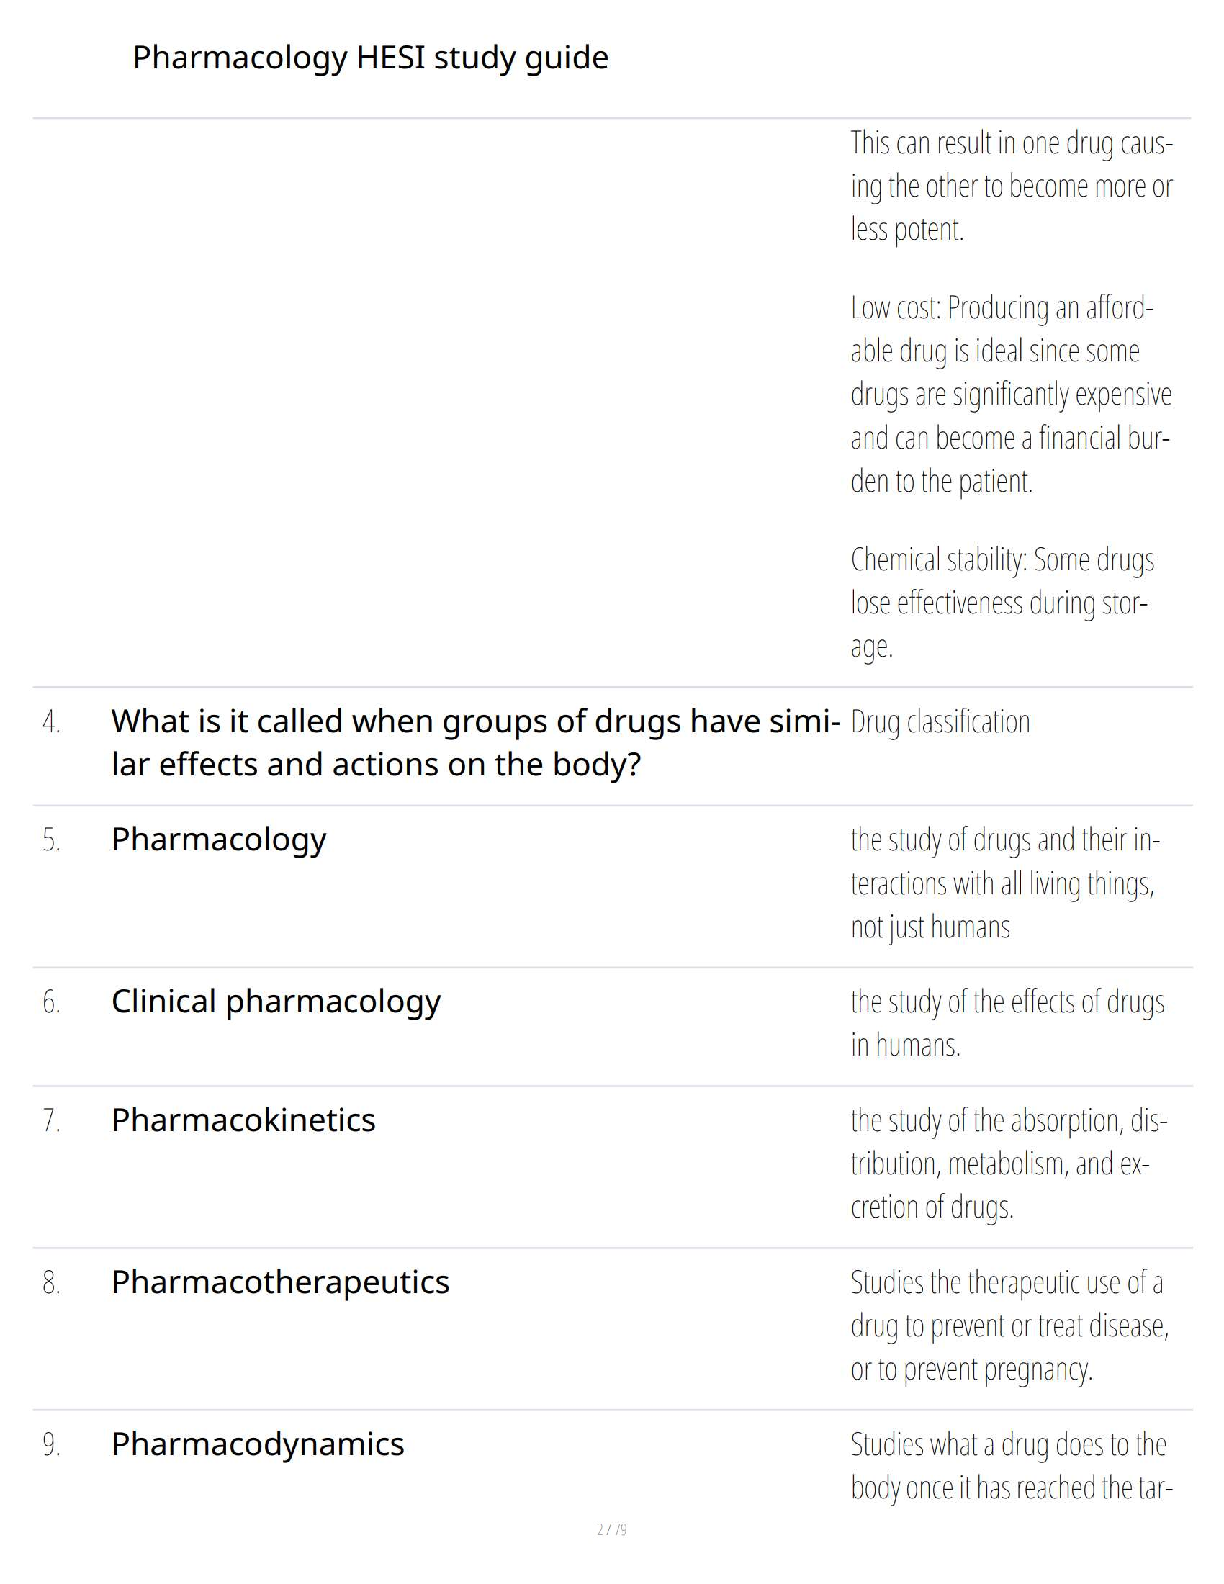Click row number 6
Image resolution: width=1224 pixels, height=1584 pixels.
pyautogui.click(x=52, y=1002)
